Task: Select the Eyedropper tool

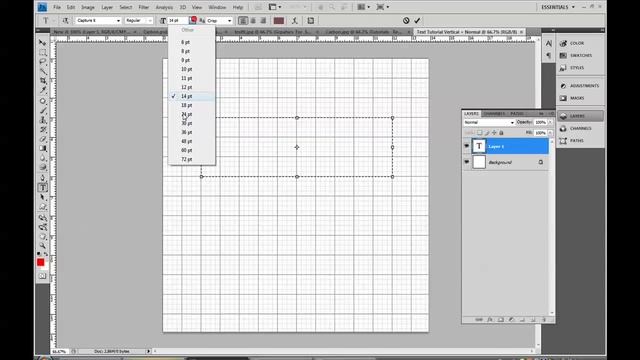Action: pyautogui.click(x=42, y=90)
